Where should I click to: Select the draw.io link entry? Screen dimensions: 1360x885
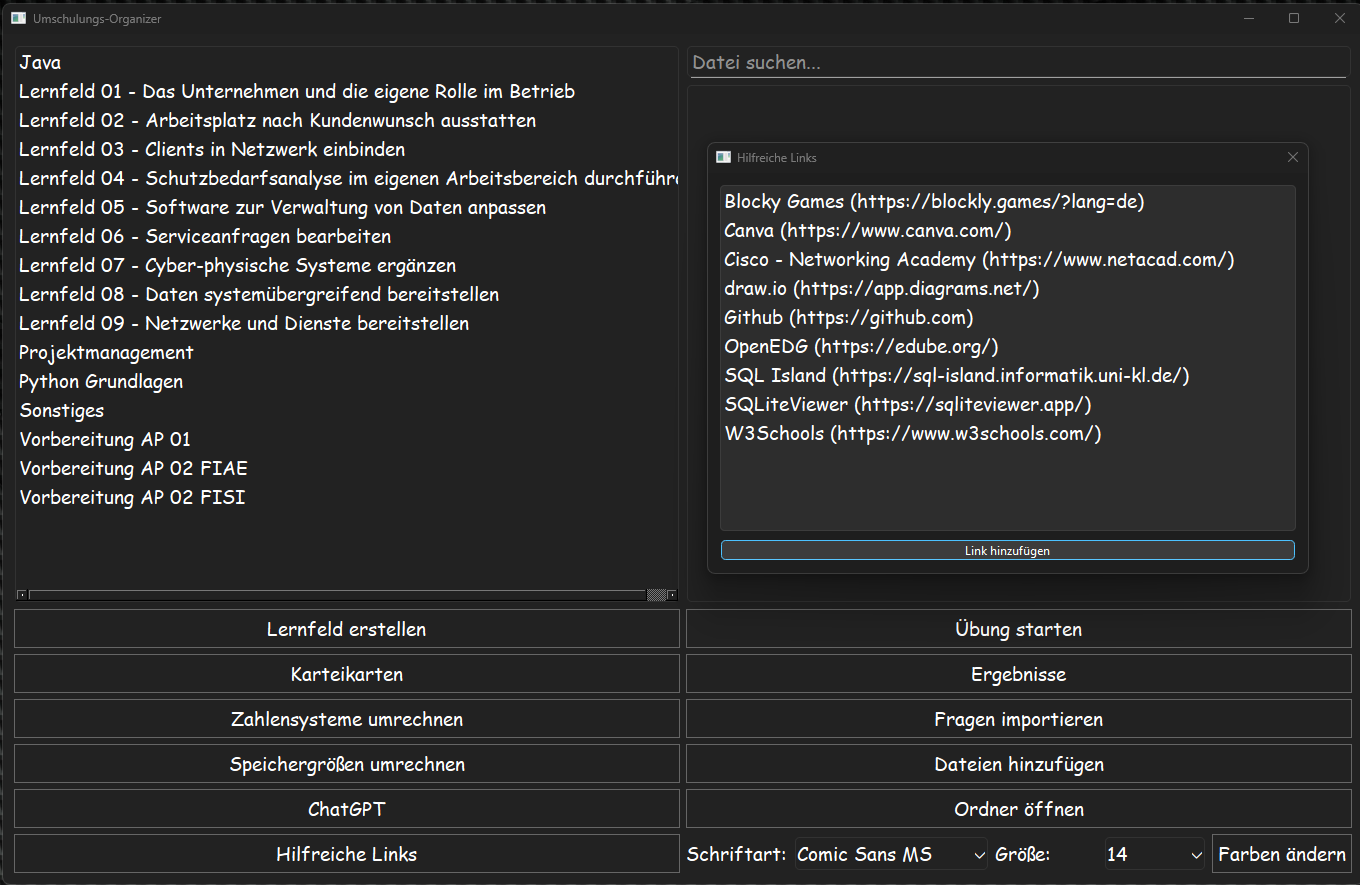click(1007, 288)
